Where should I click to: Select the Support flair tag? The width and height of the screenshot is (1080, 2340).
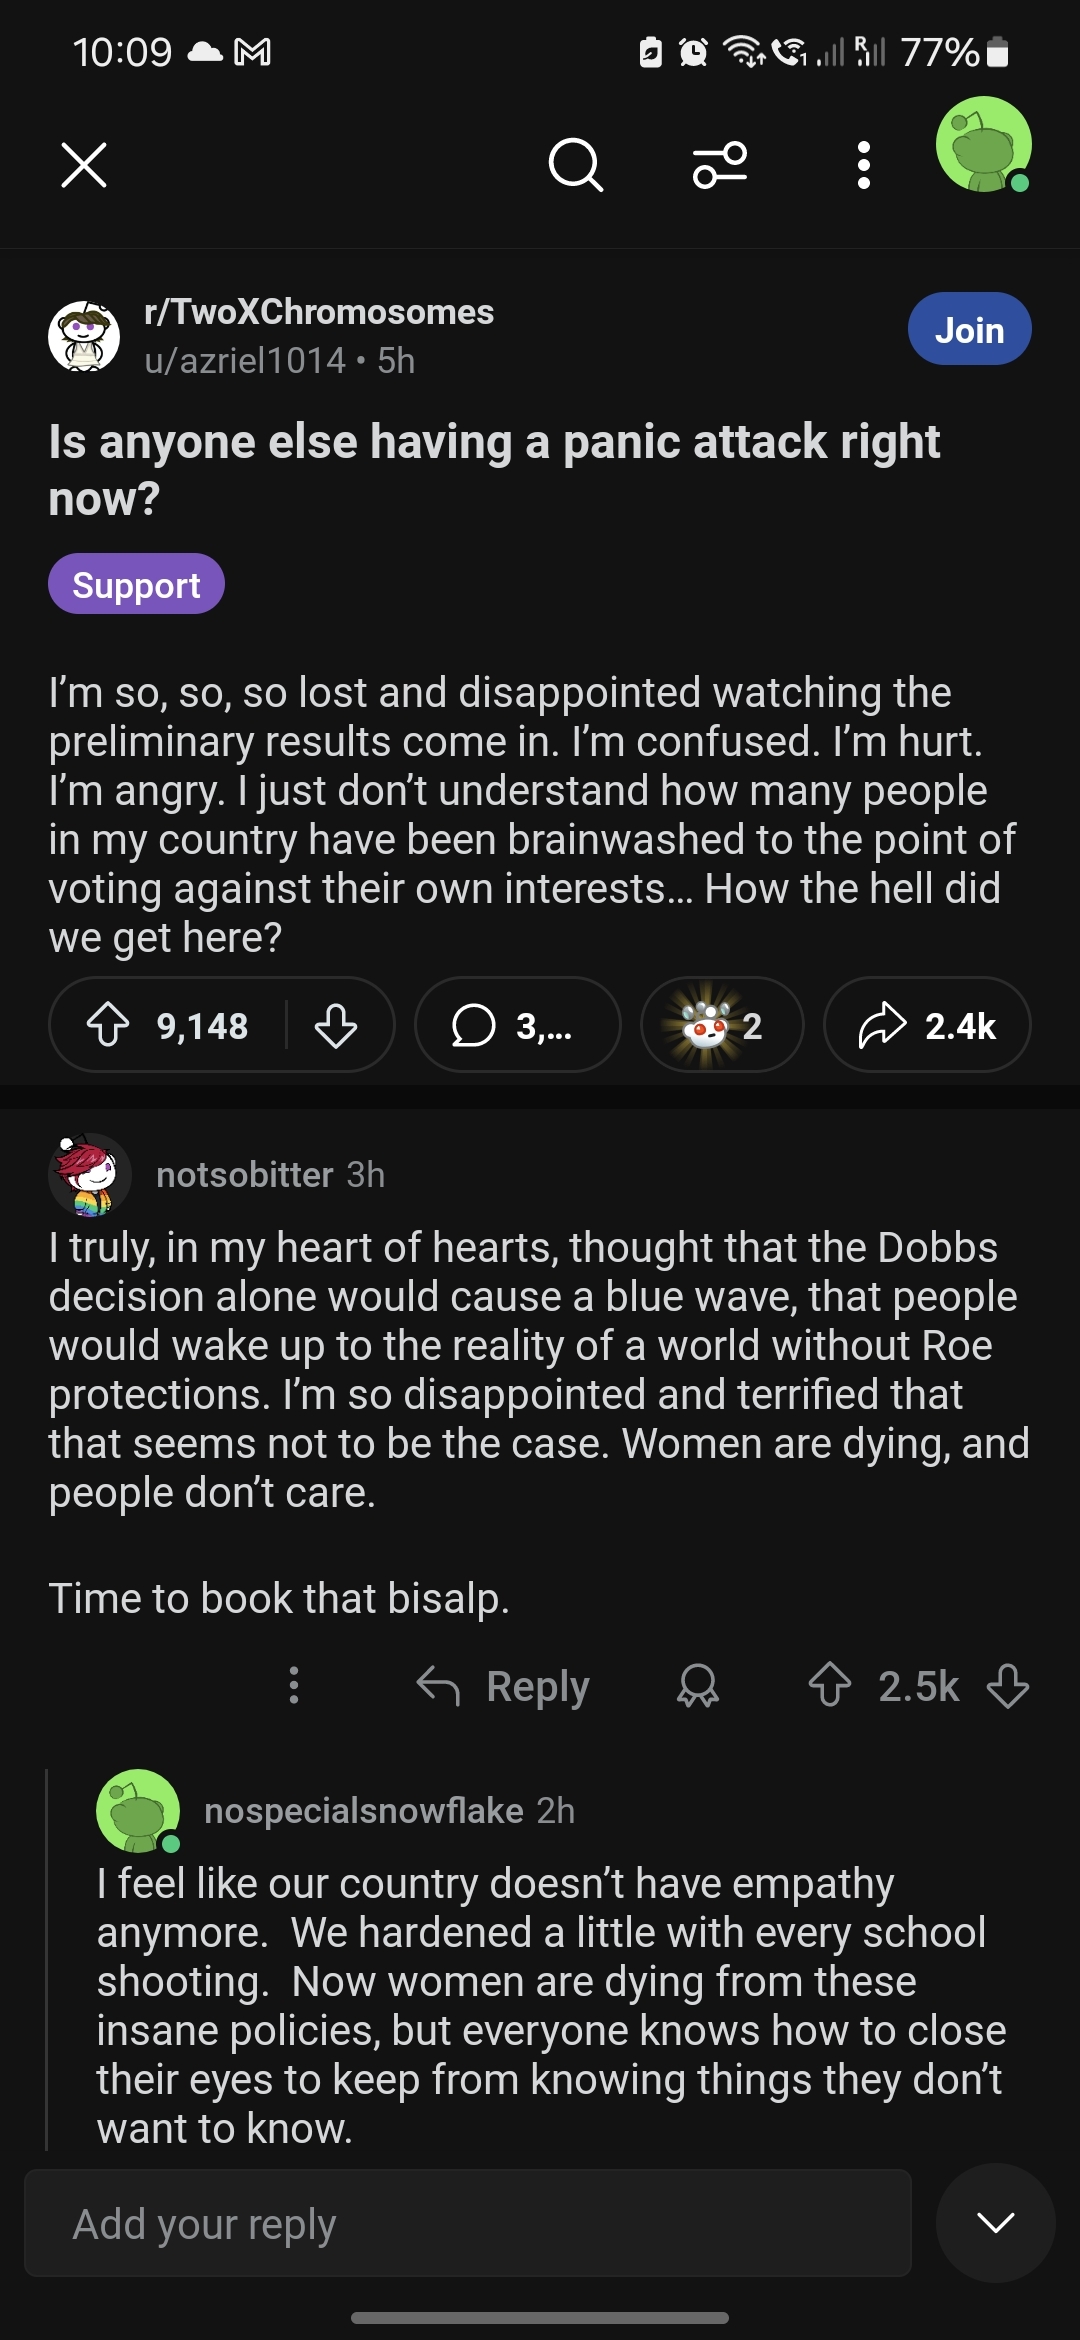(136, 584)
